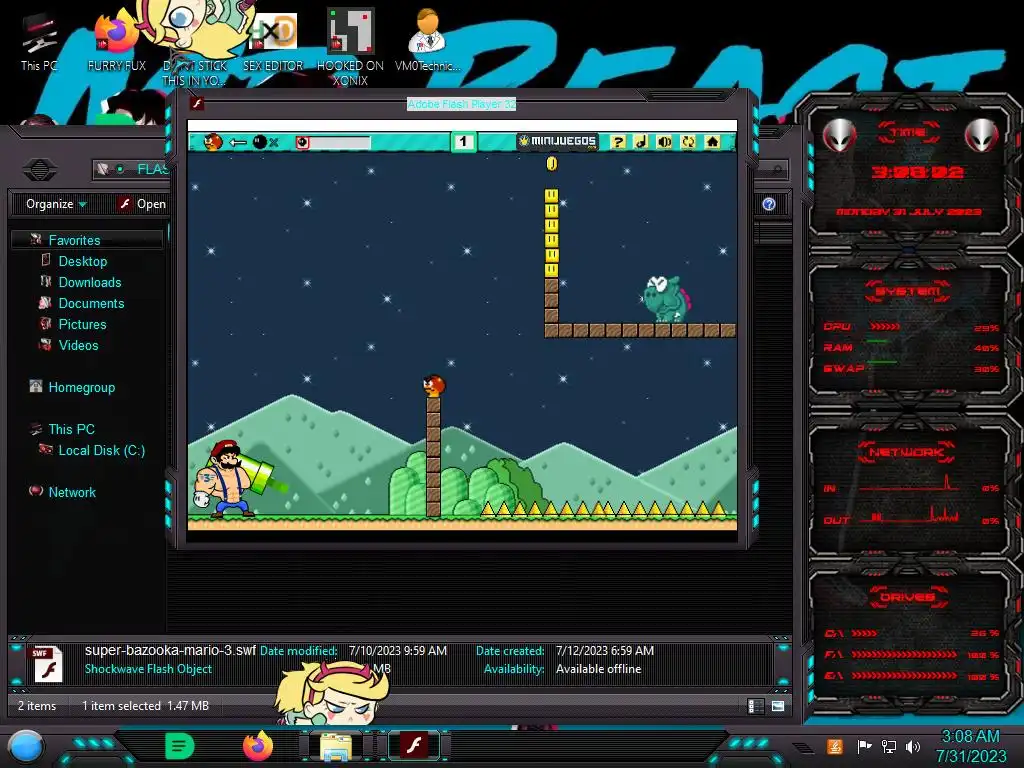
Task: Click super-bazooka-mario-3.swf file name
Action: tap(170, 650)
